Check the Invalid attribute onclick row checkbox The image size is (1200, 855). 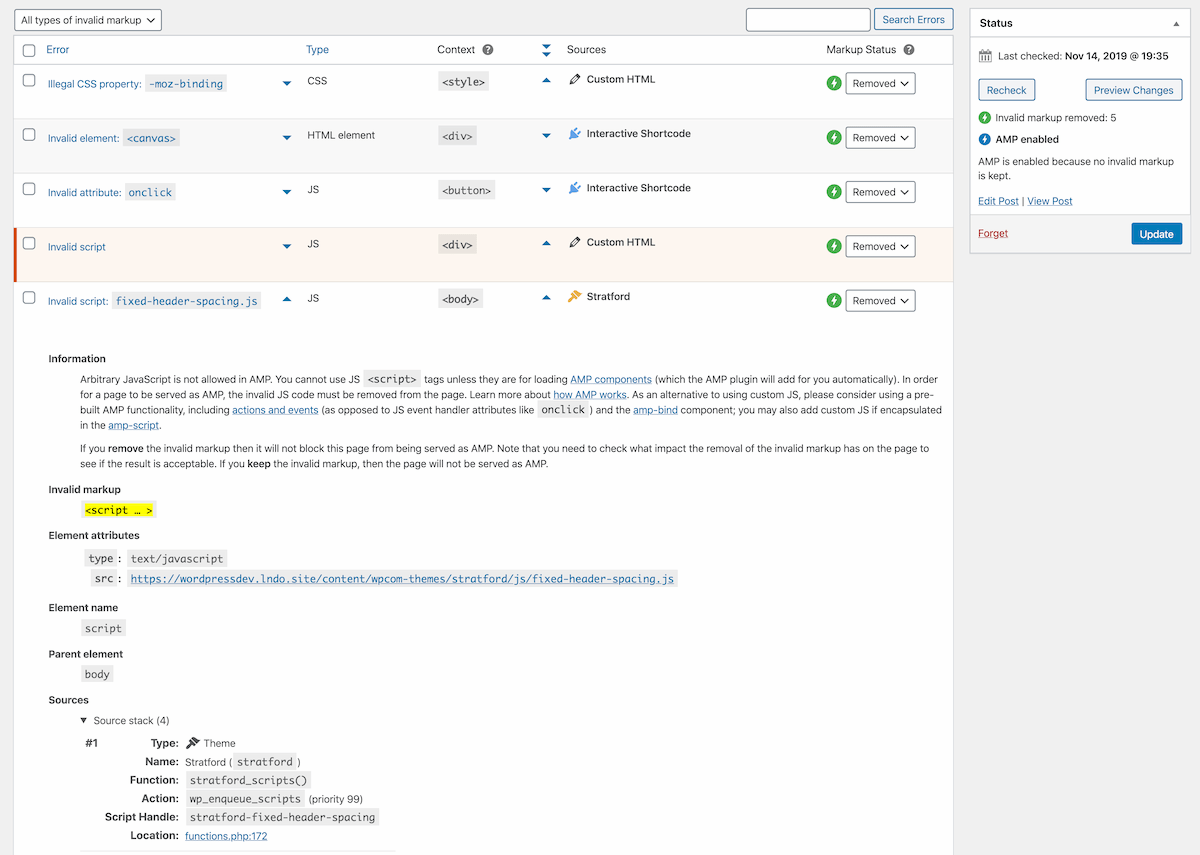point(29,188)
